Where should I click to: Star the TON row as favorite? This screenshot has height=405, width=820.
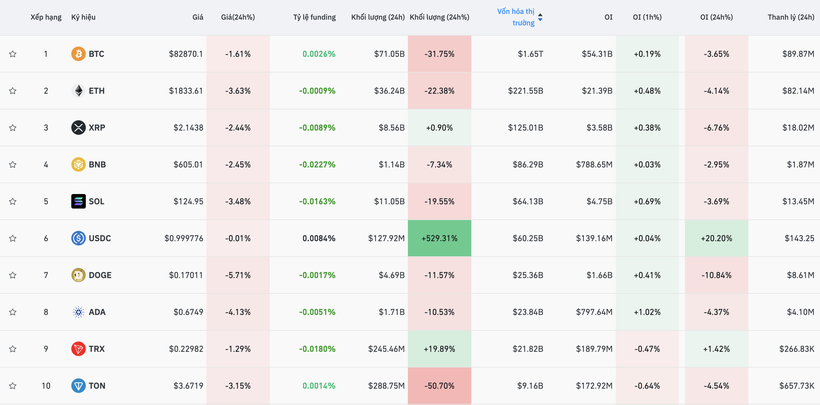[13, 386]
